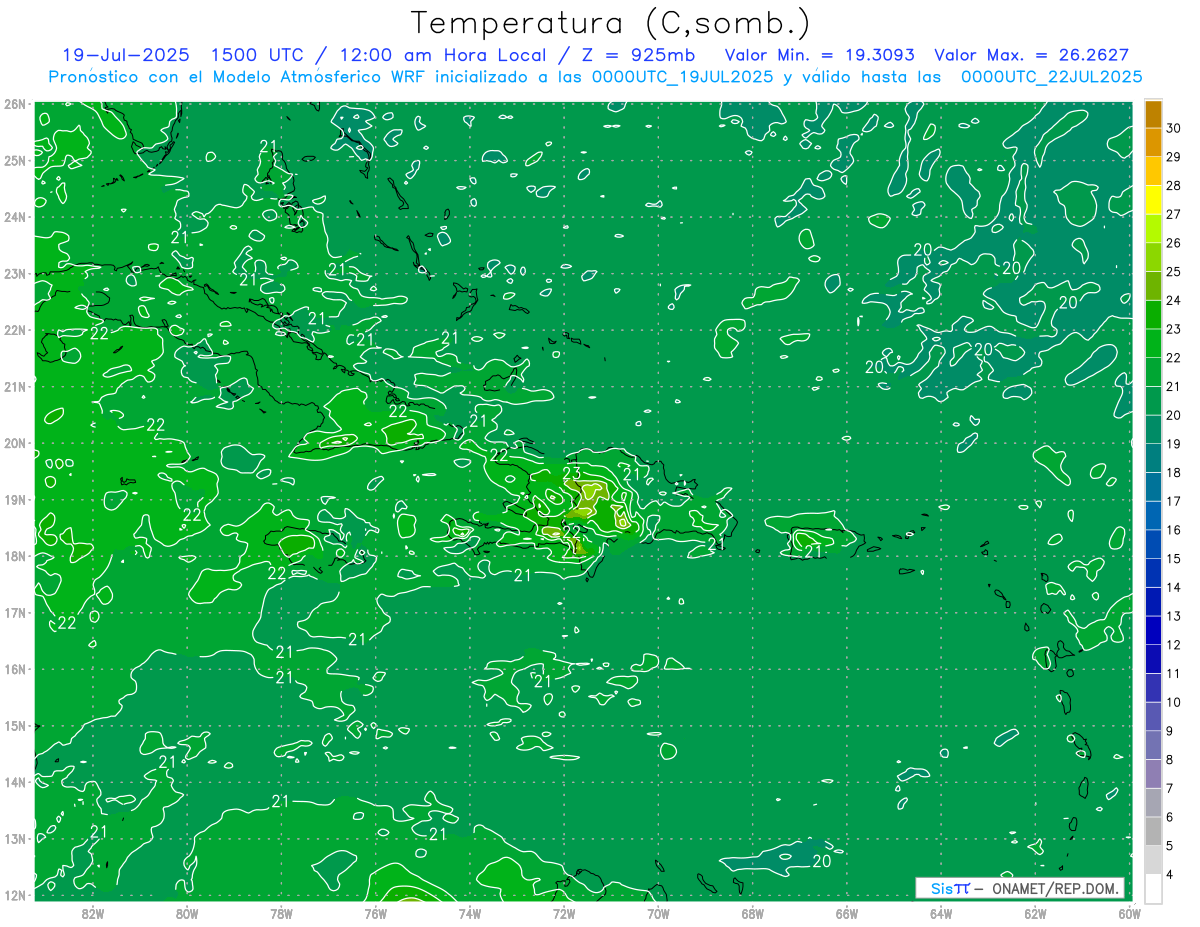Click the yellow colorbar segment between 27 and 28
This screenshot has width=1200, height=927.
coord(1153,200)
